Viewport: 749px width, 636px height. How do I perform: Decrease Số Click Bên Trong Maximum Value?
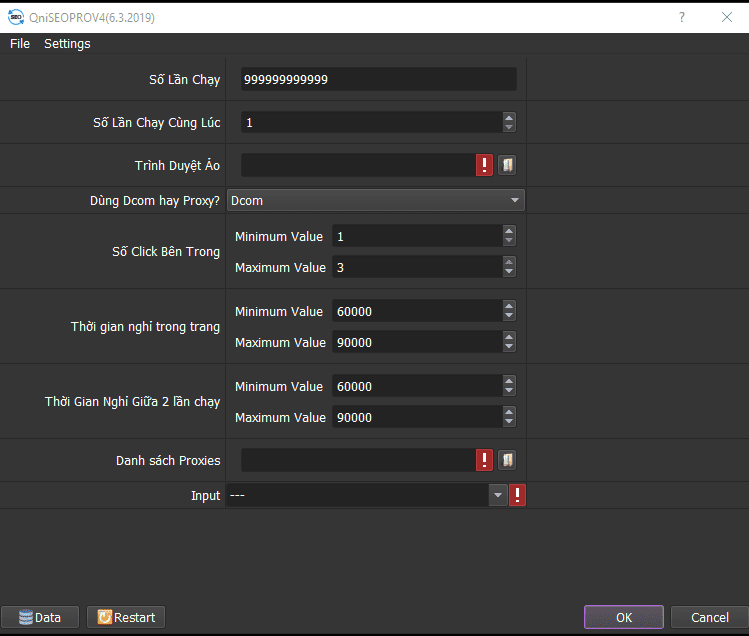coord(509,272)
